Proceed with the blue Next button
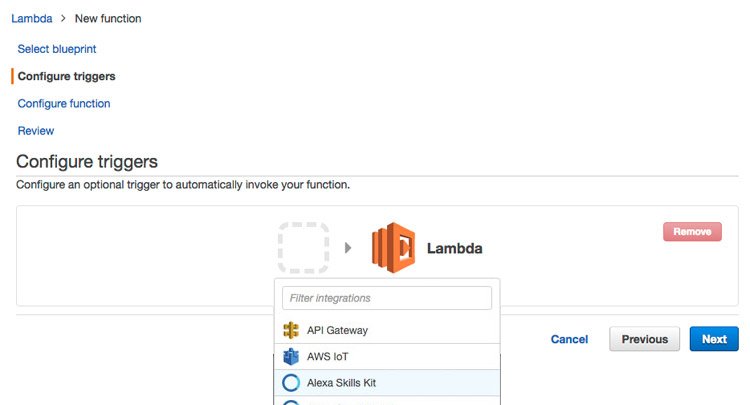The image size is (750, 405). 714,339
